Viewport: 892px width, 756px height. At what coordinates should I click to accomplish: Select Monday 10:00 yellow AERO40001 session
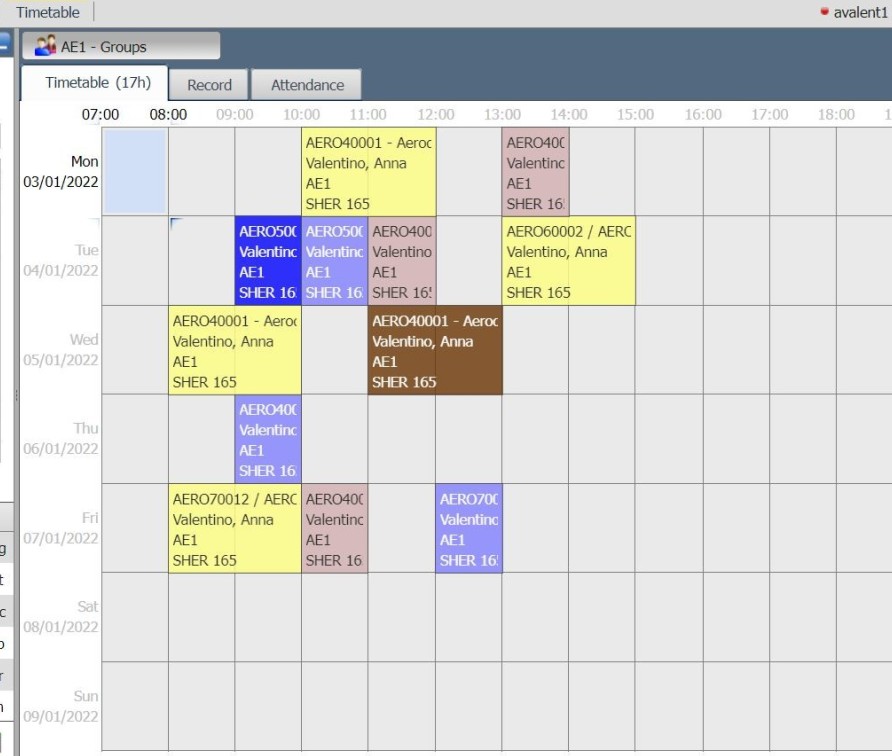[x=368, y=172]
